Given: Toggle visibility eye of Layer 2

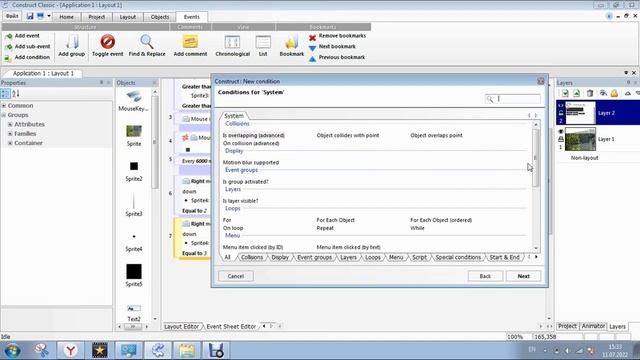Looking at the screenshot, I should [x=561, y=106].
